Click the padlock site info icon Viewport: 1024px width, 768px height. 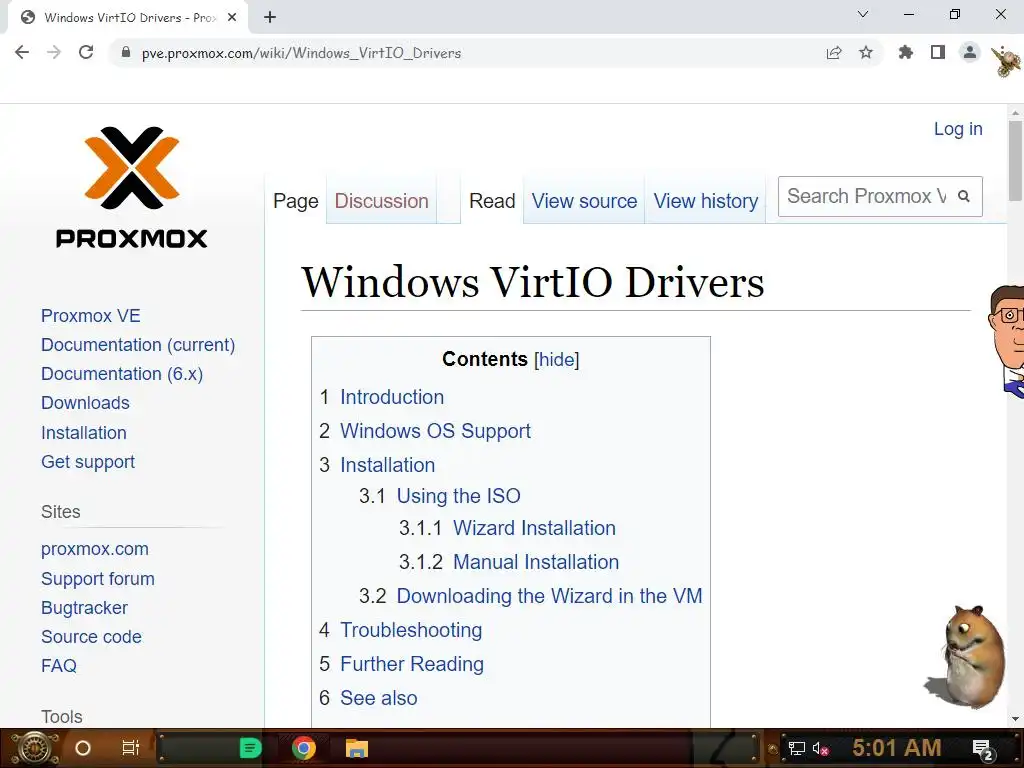(x=126, y=52)
